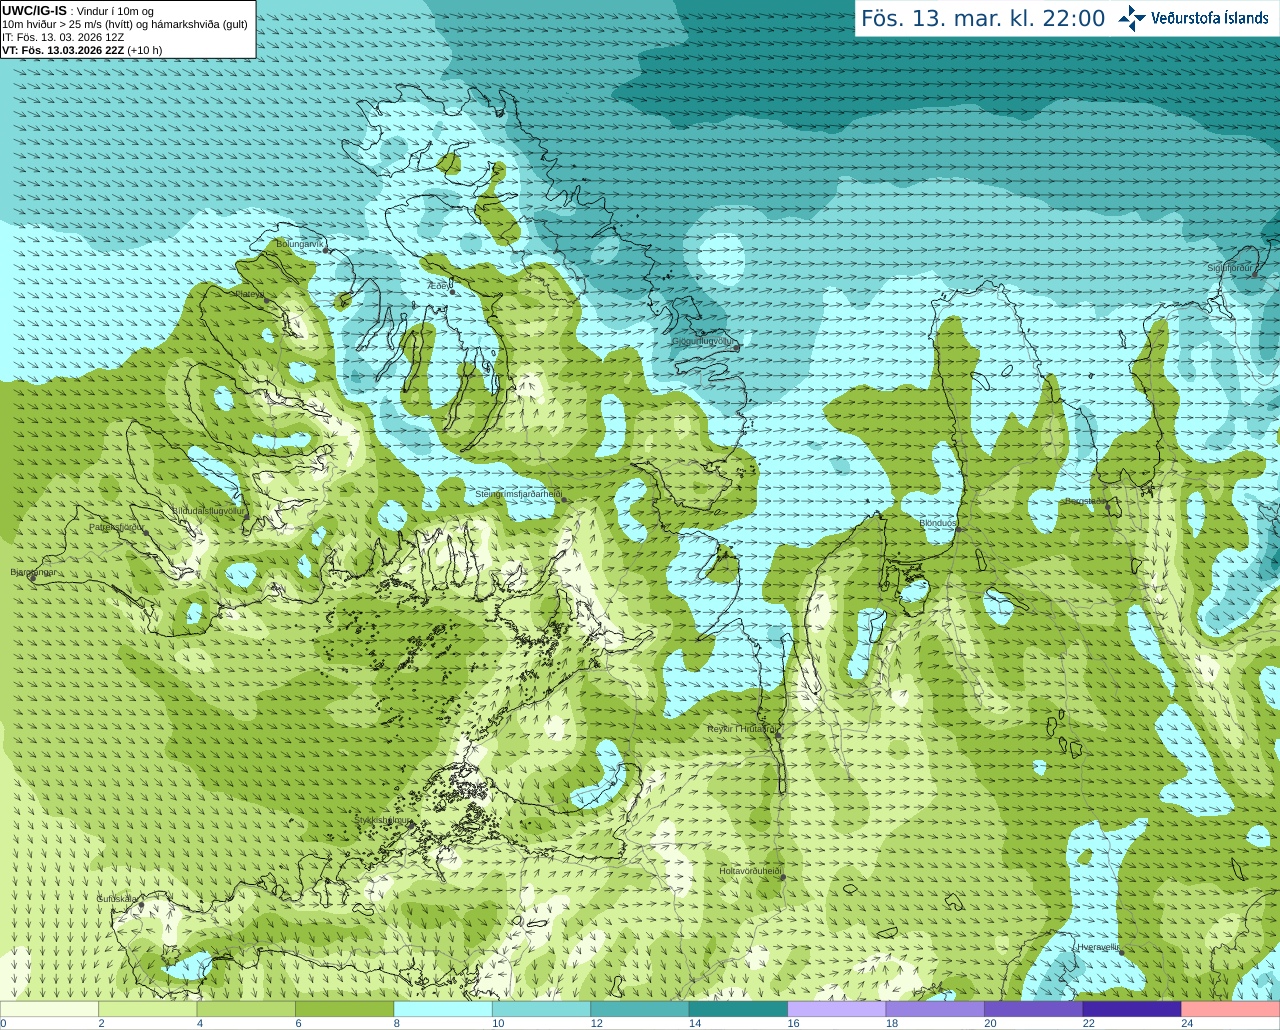Click the Bergstaðir station label
This screenshot has width=1280, height=1030.
pyautogui.click(x=1085, y=501)
